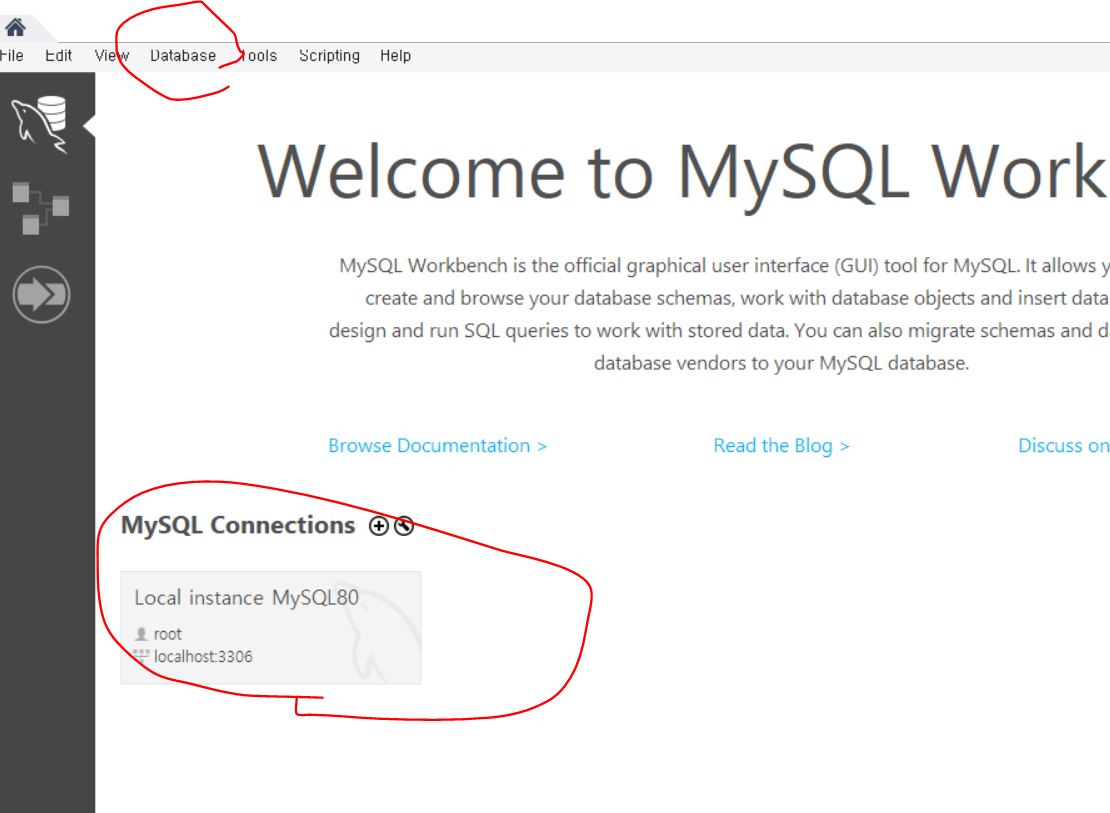The height and width of the screenshot is (813, 1110).
Task: Open the Local instance MySQL80 connection tile
Action: pos(270,627)
